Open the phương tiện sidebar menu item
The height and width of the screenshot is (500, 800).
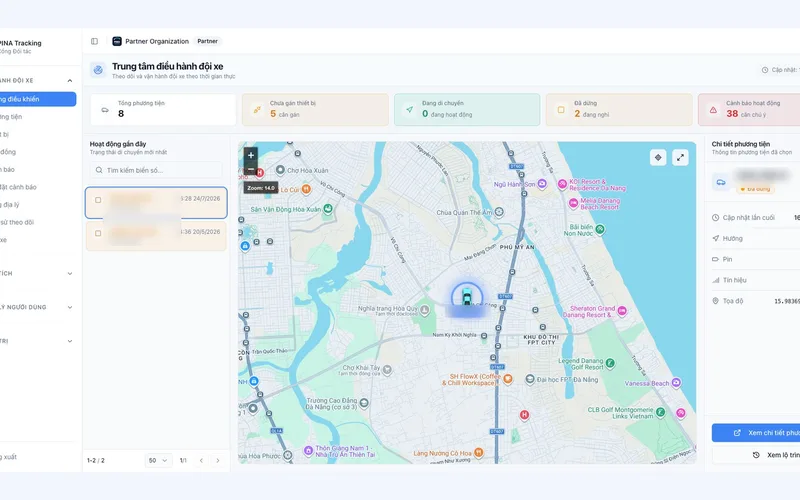[x=37, y=116]
